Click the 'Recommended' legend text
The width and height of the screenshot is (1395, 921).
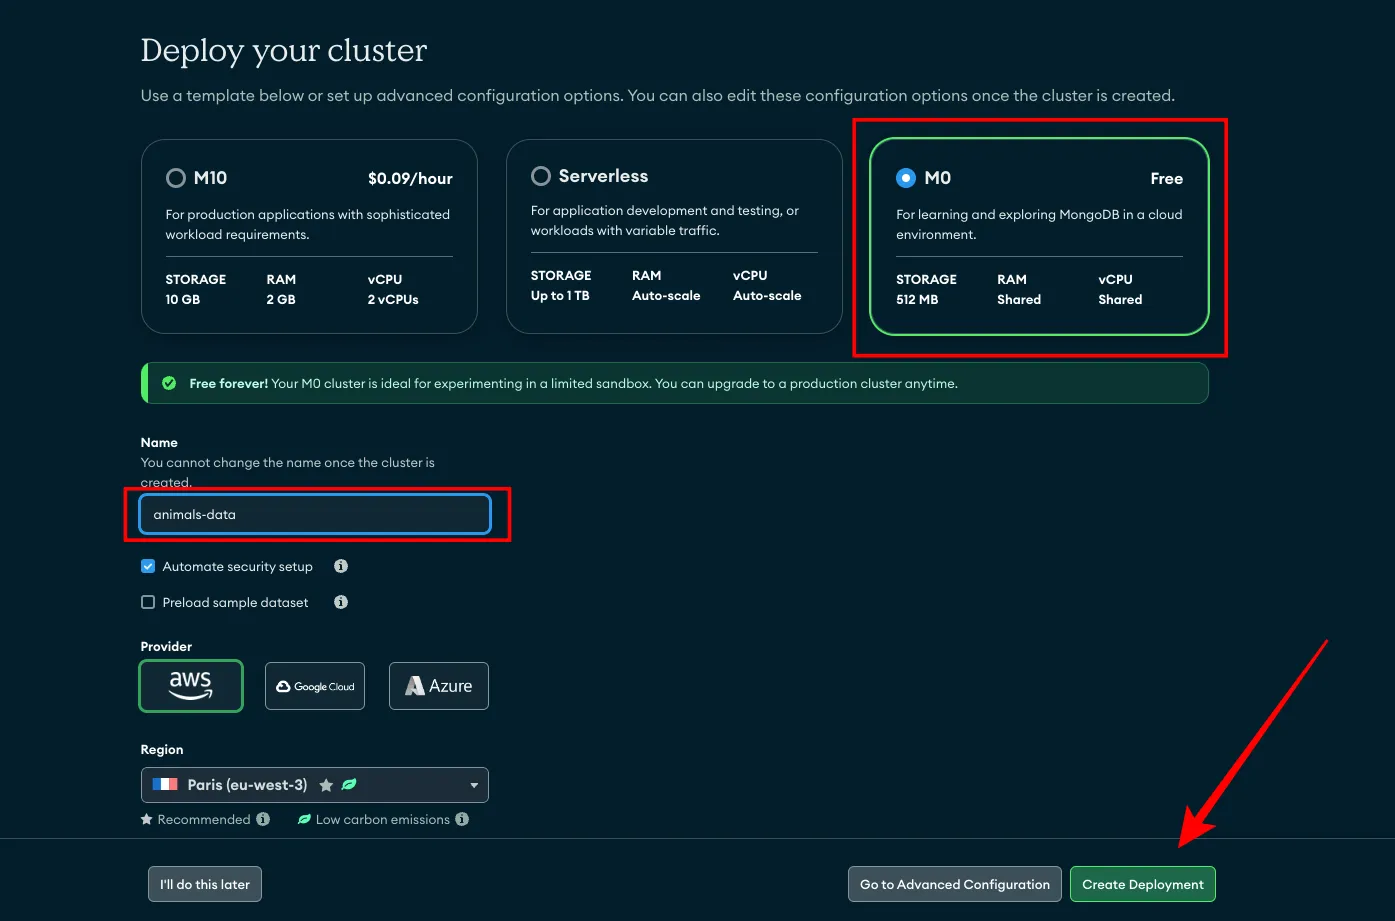tap(204, 819)
